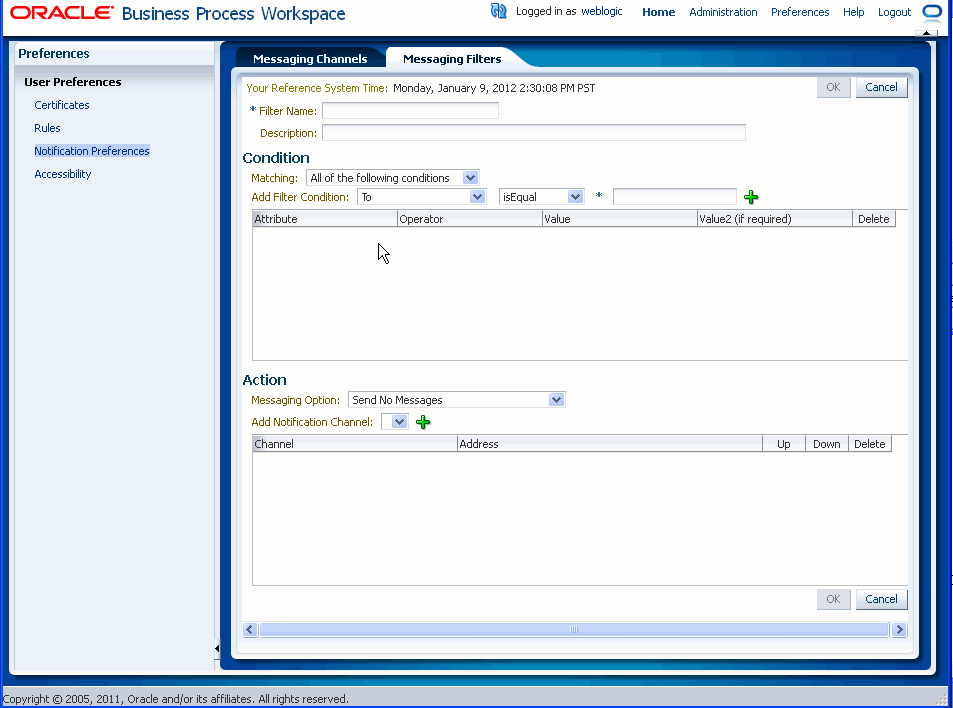The height and width of the screenshot is (708, 953).
Task: Click the User Preferences heading
Action: (x=73, y=82)
